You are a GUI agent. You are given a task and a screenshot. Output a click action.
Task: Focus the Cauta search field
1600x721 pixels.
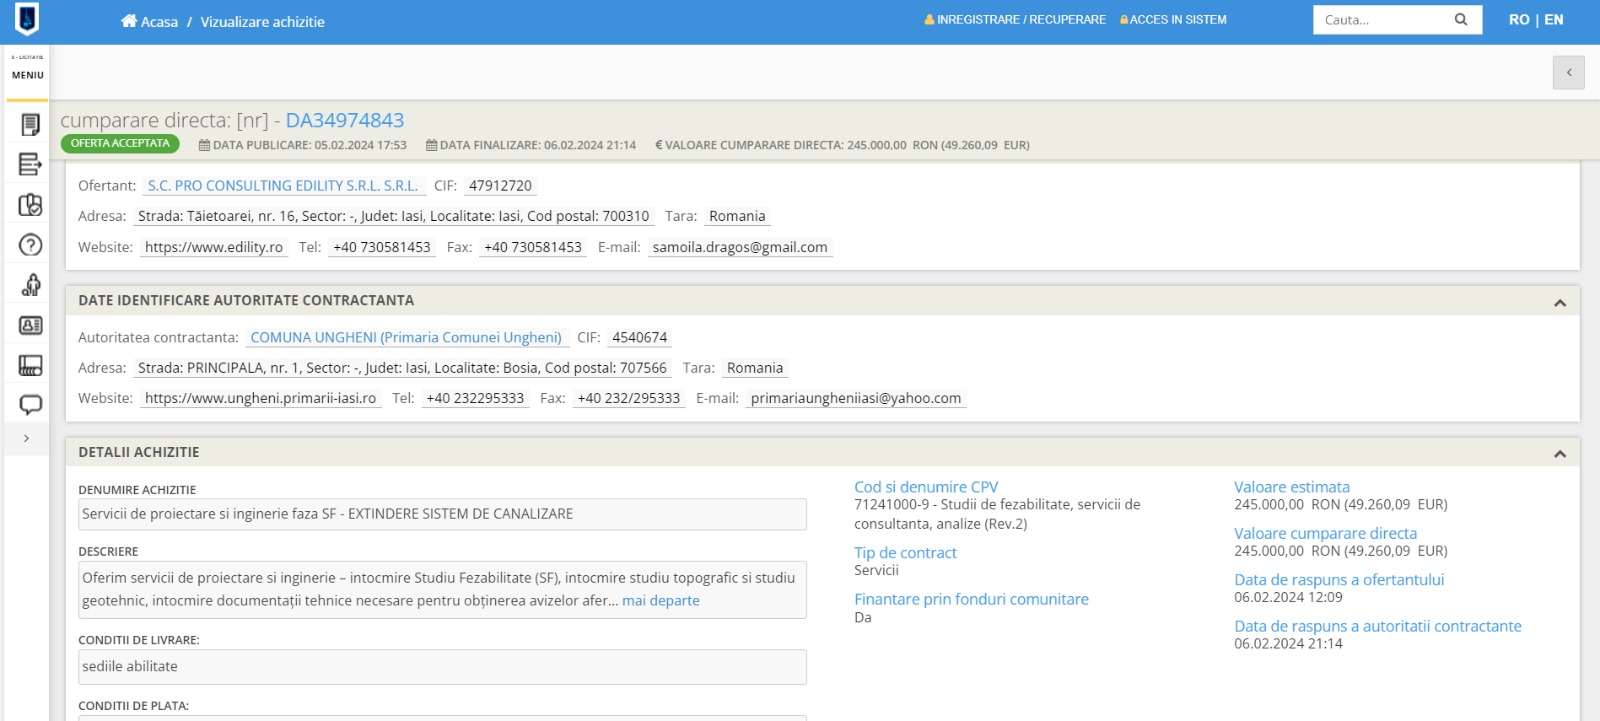(1383, 19)
